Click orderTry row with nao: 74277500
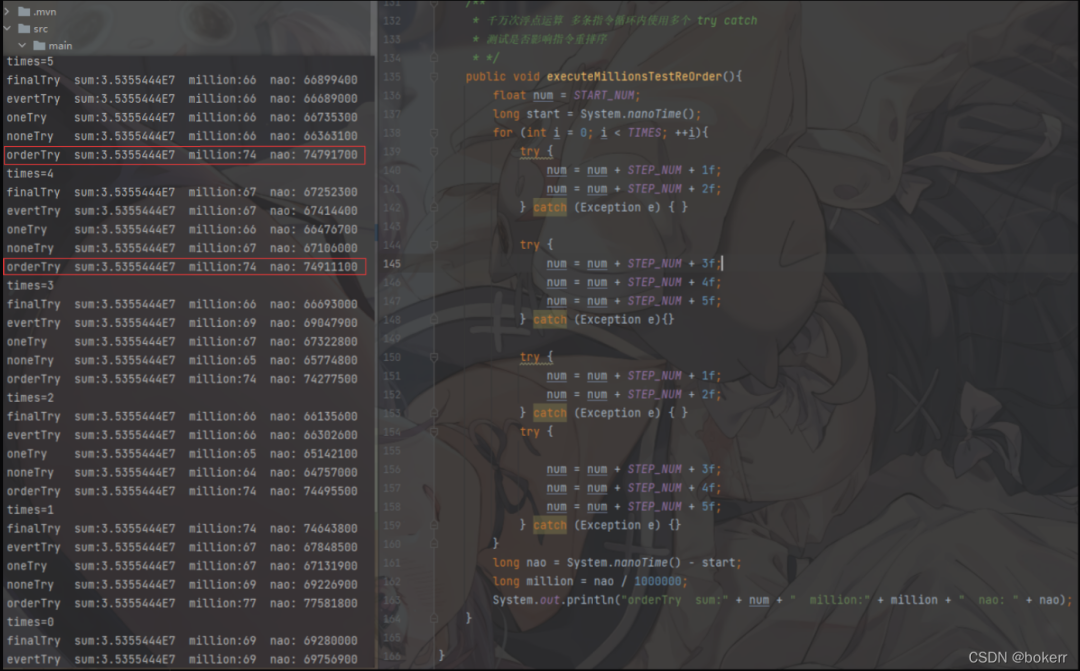The width and height of the screenshot is (1080, 671). point(182,379)
